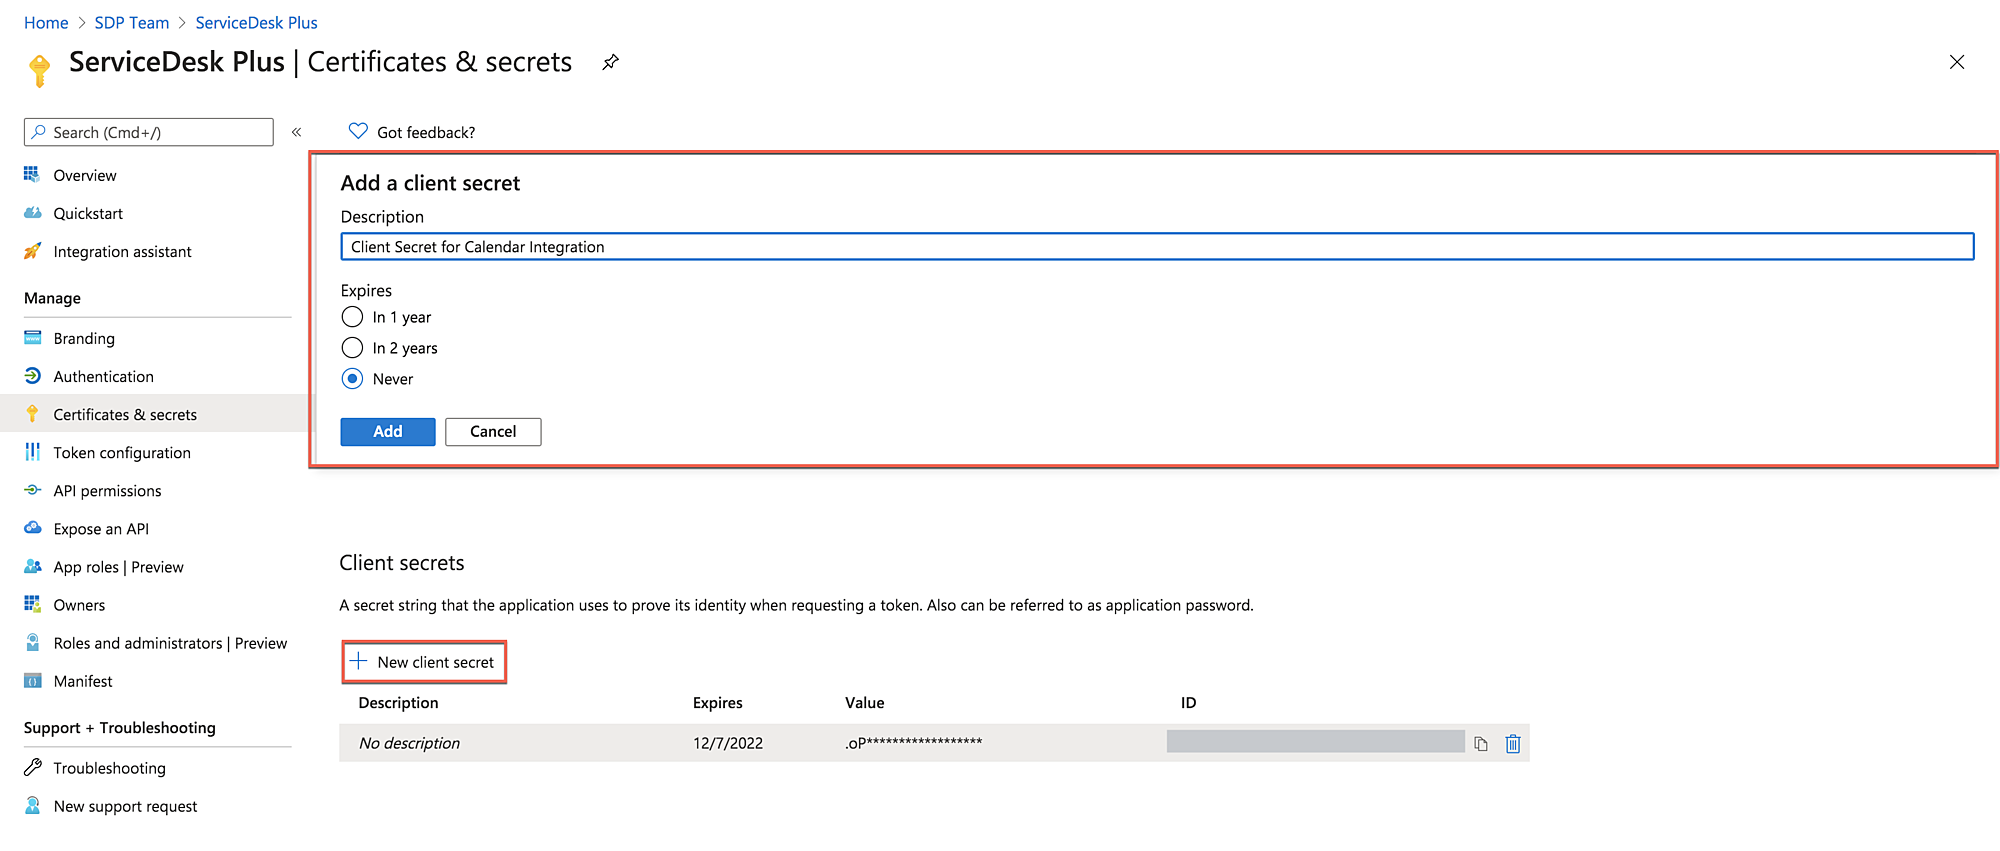
Task: Delete the No description client secret
Action: point(1513,744)
